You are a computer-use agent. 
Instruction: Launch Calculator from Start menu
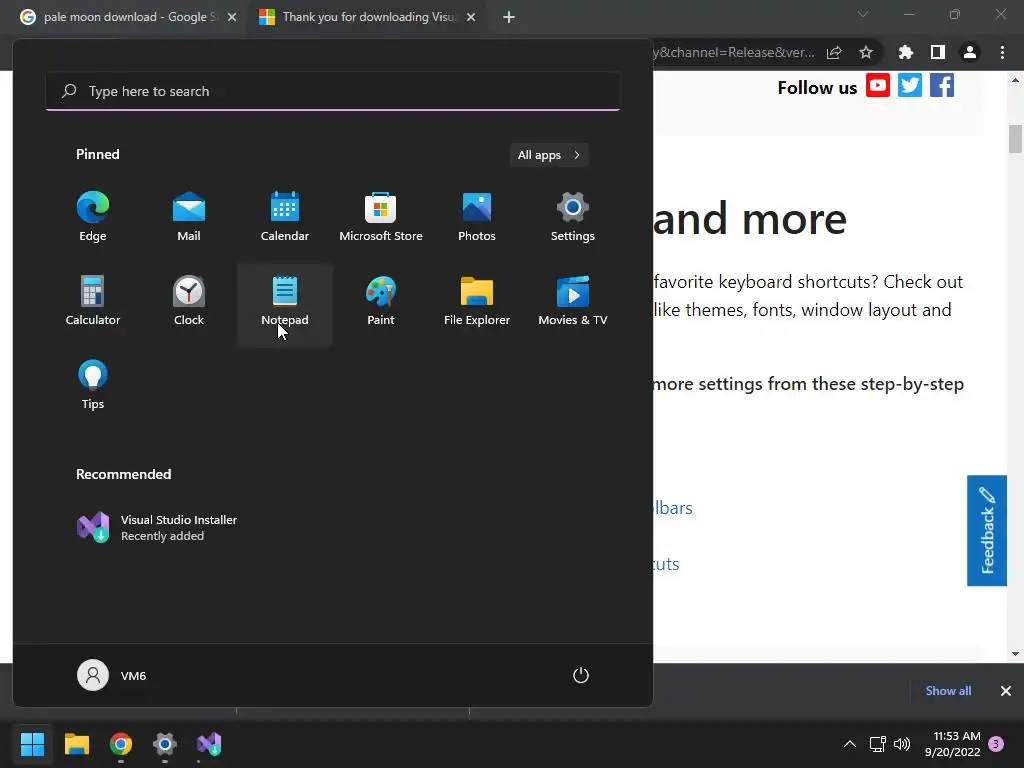click(x=93, y=301)
